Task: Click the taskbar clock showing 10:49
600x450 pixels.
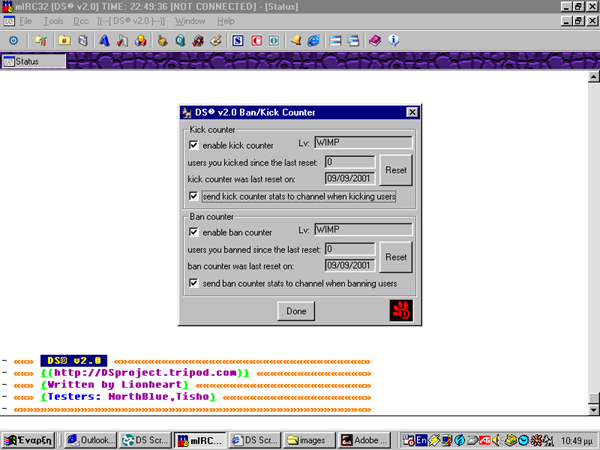Action: 576,441
